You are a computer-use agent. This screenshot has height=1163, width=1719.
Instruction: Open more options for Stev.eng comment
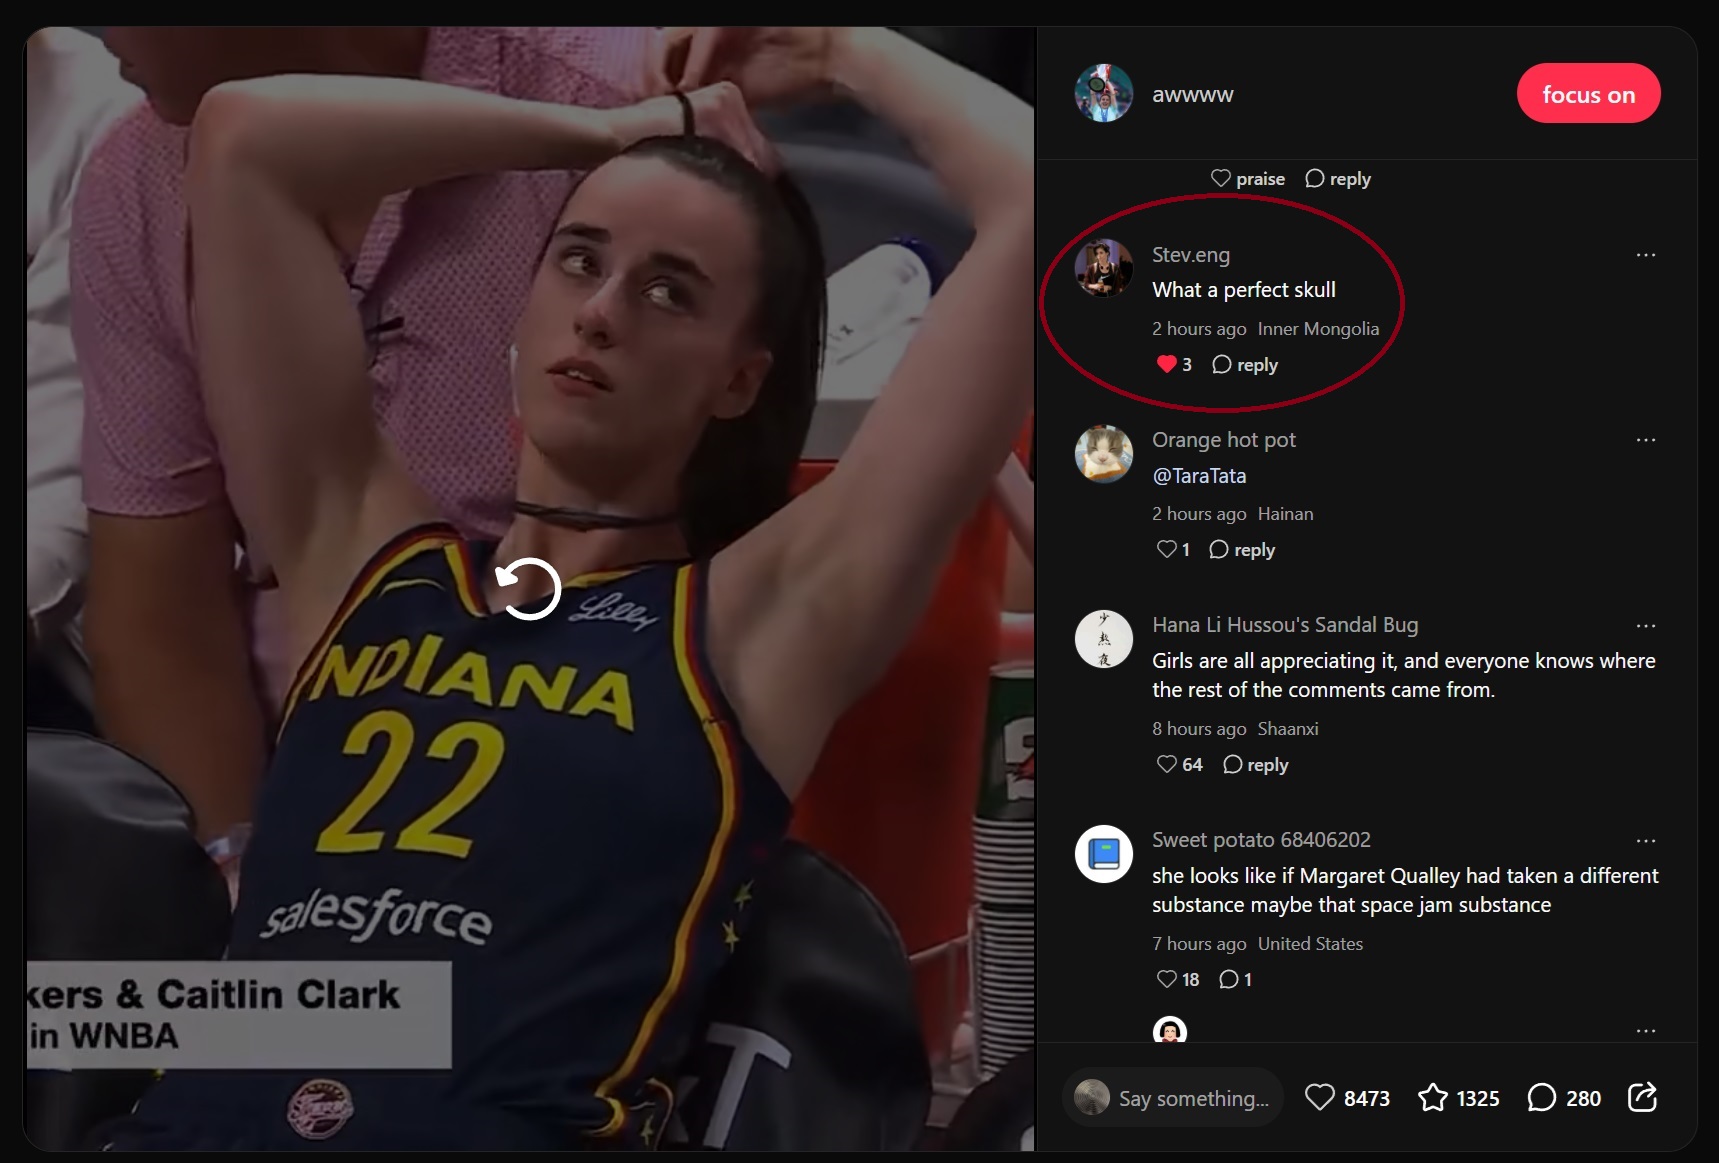pyautogui.click(x=1646, y=255)
